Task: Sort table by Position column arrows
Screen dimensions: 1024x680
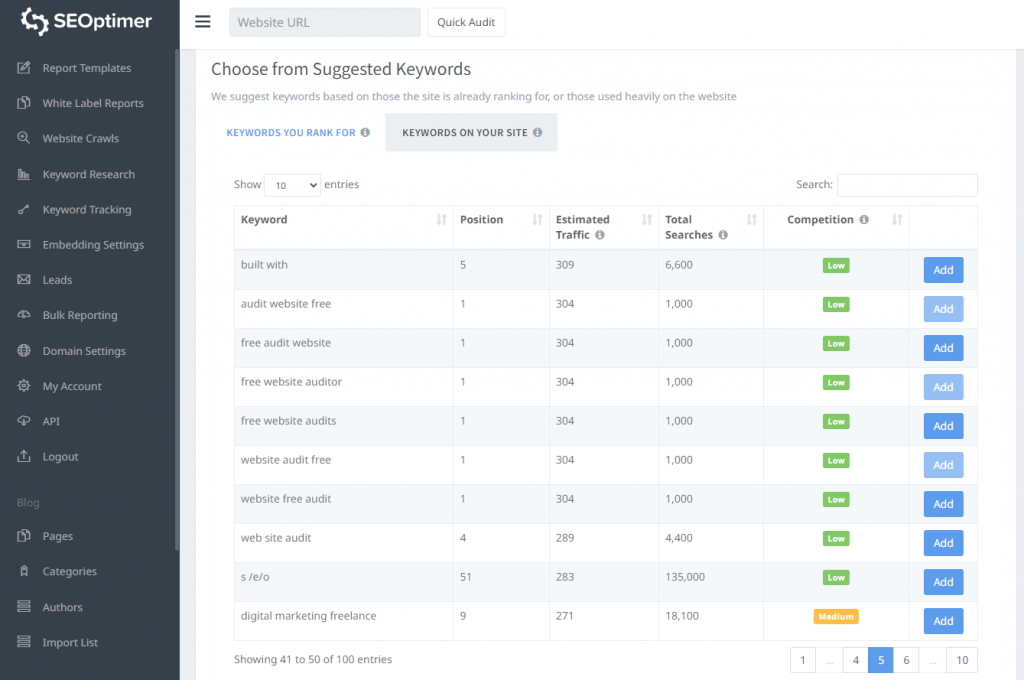Action: [537, 220]
